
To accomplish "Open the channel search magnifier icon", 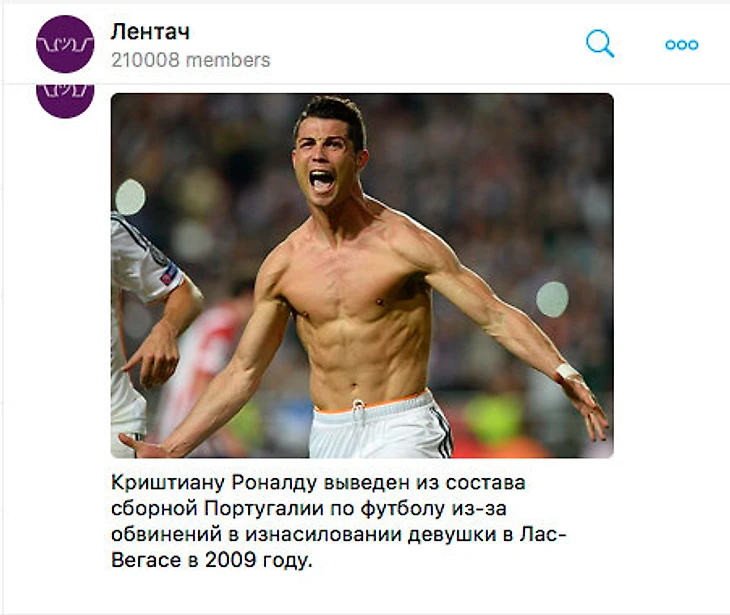I will click(x=600, y=44).
